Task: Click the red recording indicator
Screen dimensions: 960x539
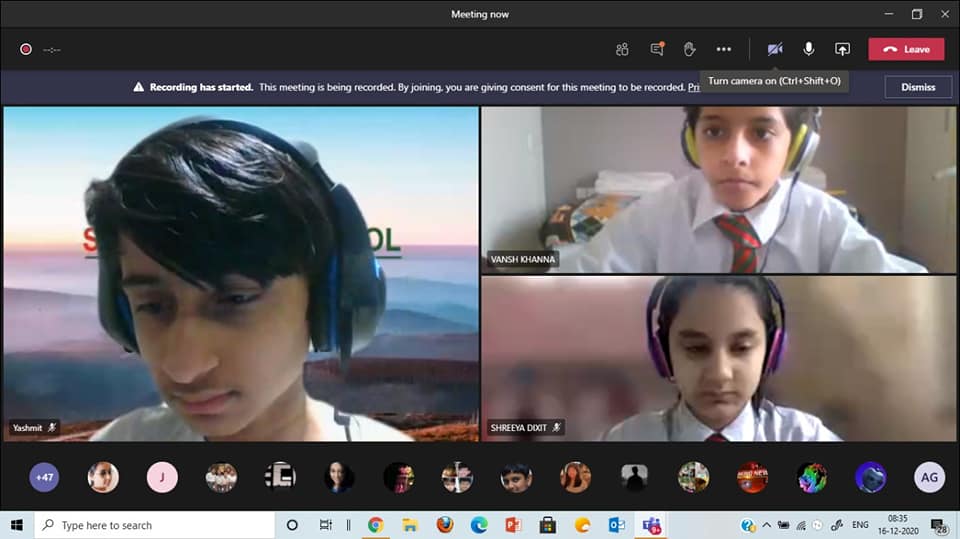Action: (26, 49)
